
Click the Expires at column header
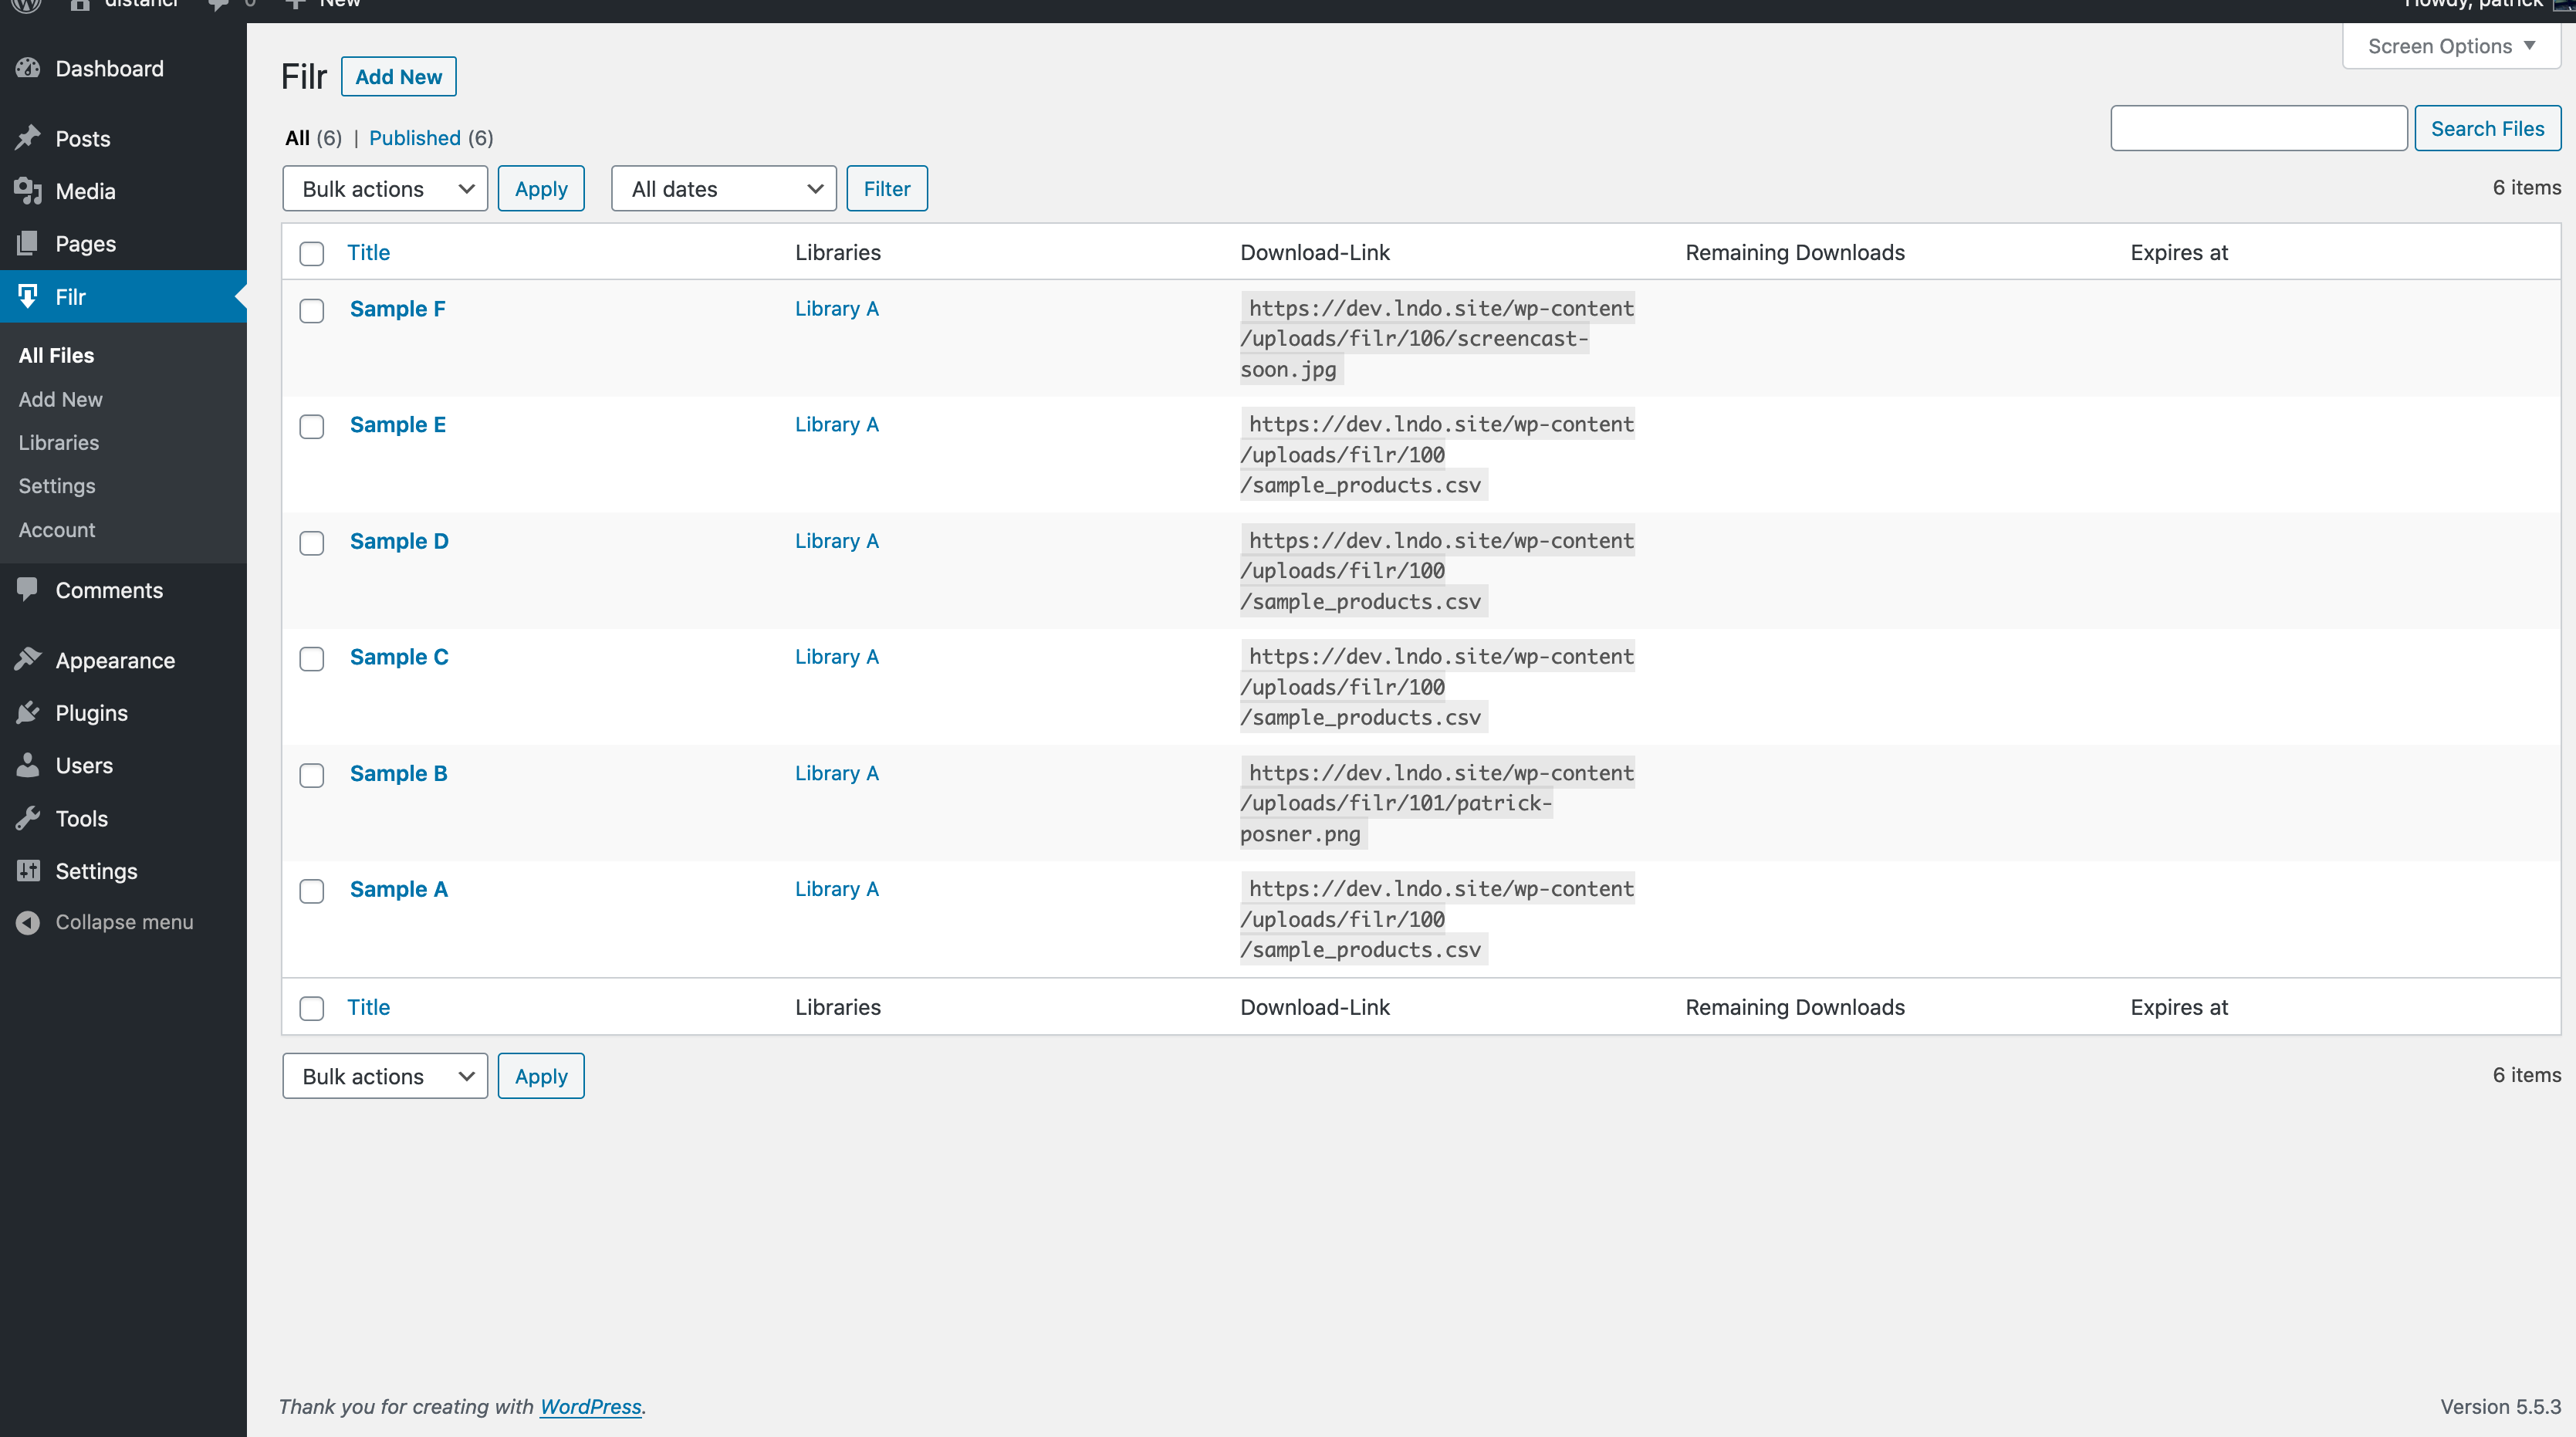click(x=2179, y=252)
